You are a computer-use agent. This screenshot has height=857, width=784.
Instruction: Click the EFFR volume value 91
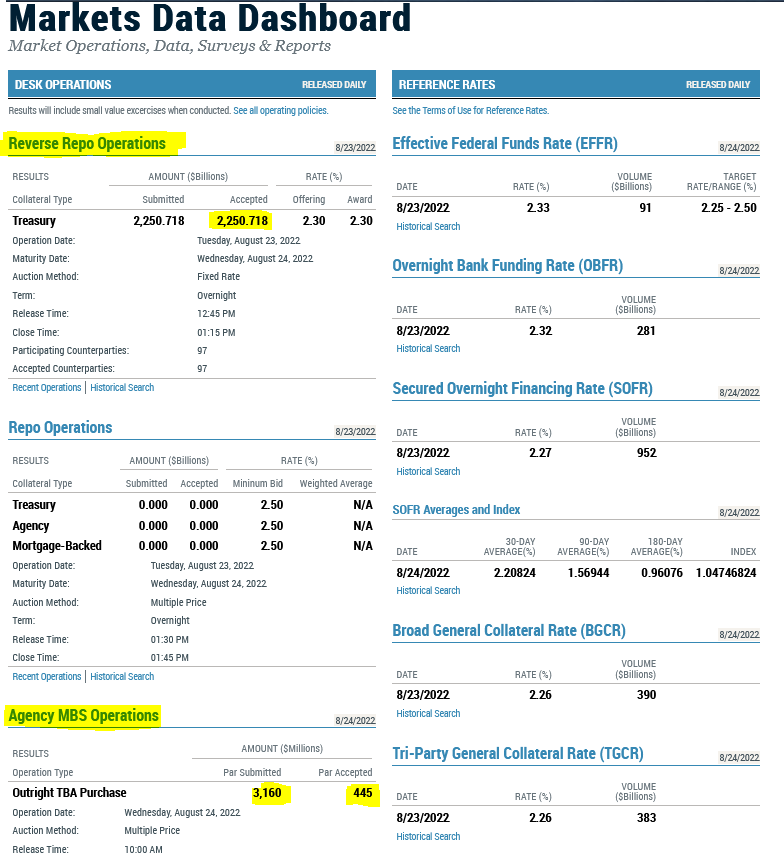(645, 208)
